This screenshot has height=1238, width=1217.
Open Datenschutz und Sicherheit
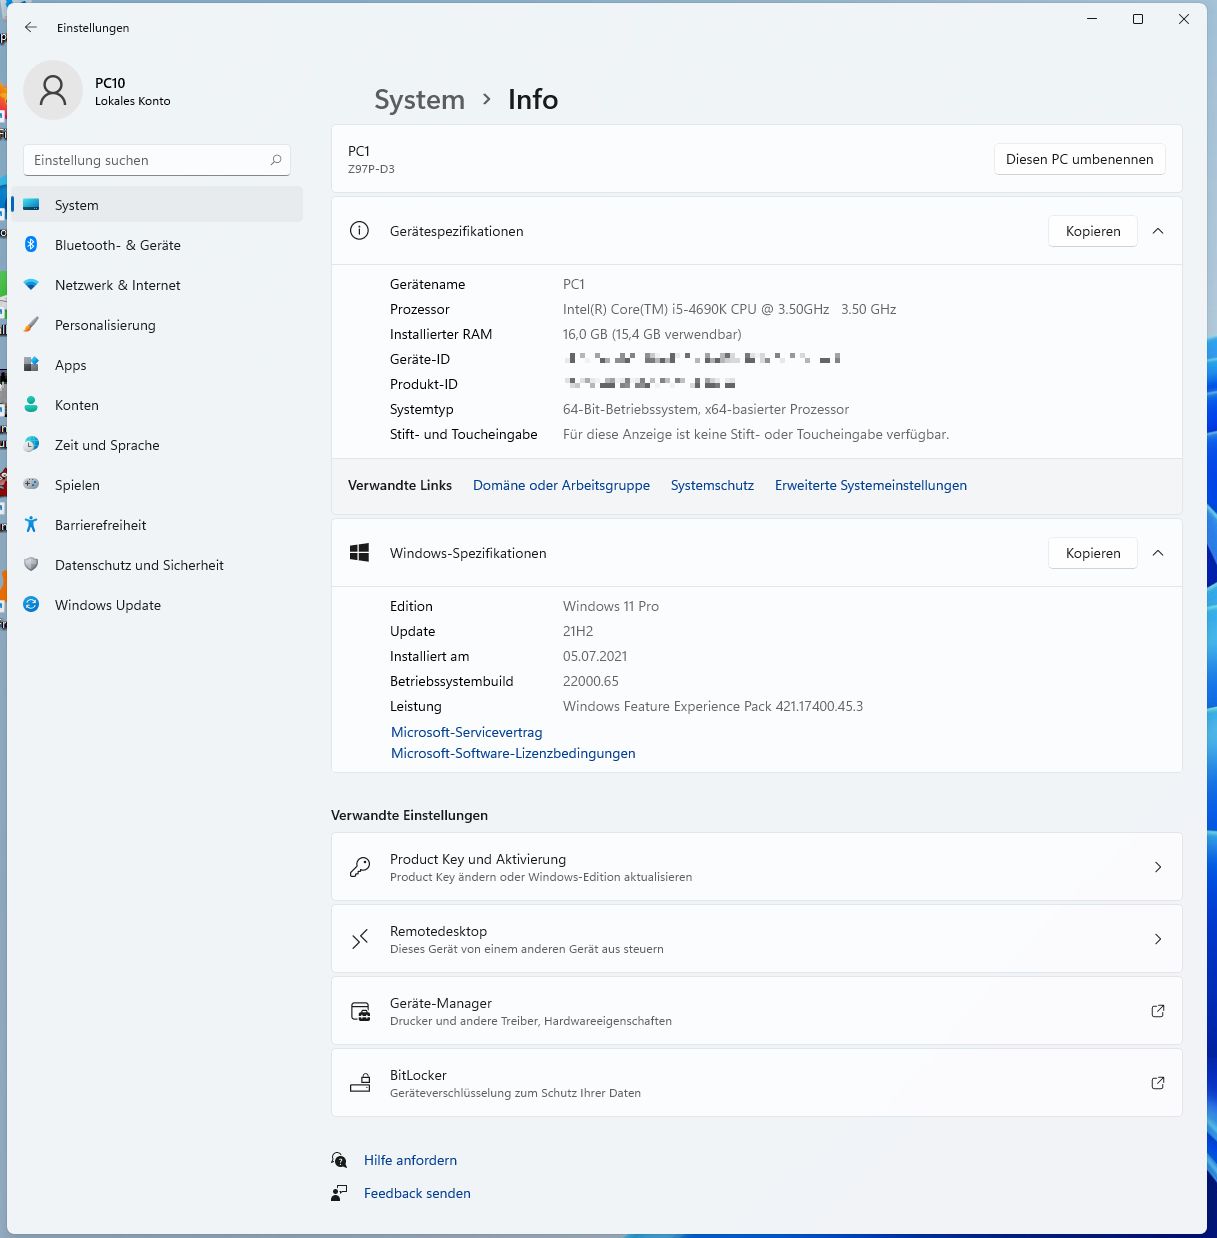[156, 565]
